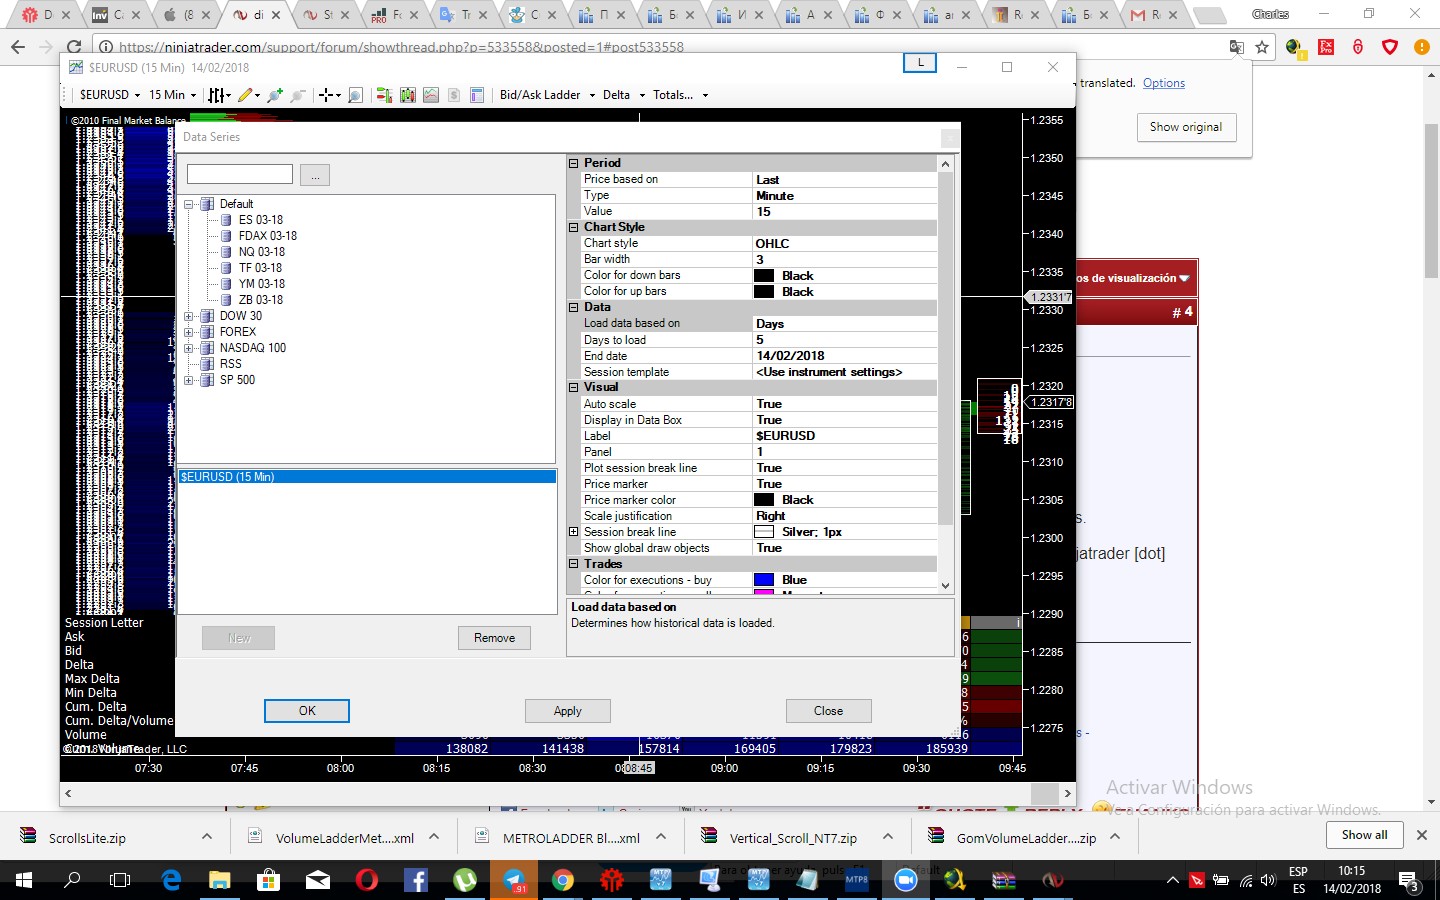Click OK in Data Series dialog
The image size is (1440, 900).
tap(307, 711)
